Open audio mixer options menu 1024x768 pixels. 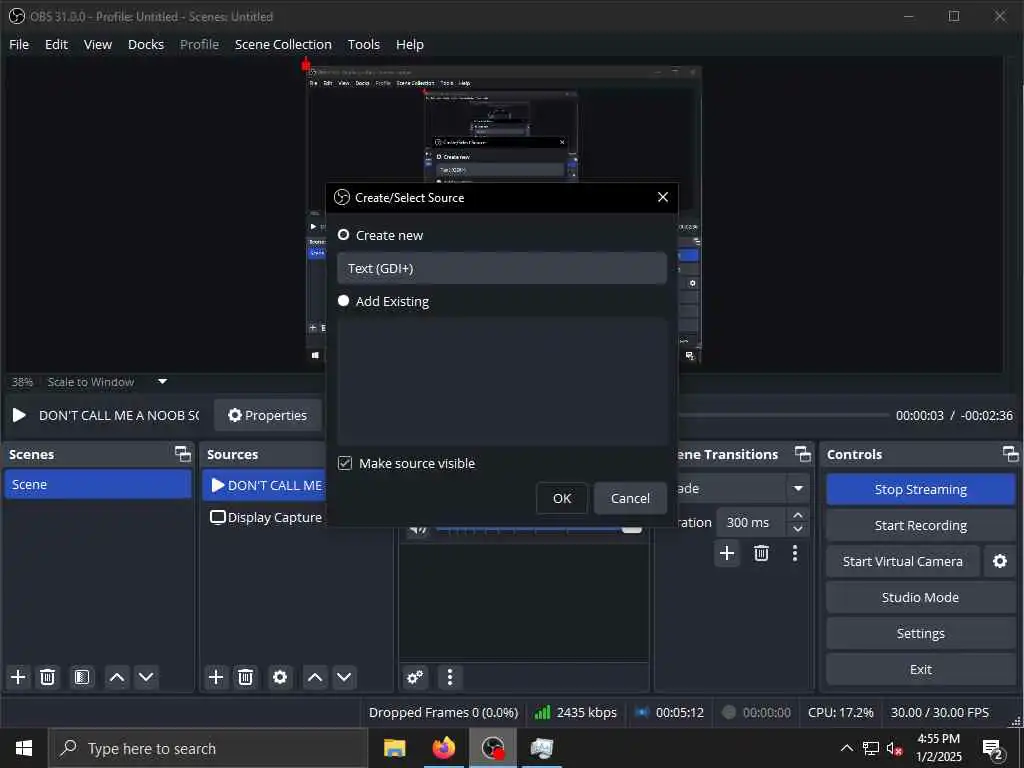point(450,677)
